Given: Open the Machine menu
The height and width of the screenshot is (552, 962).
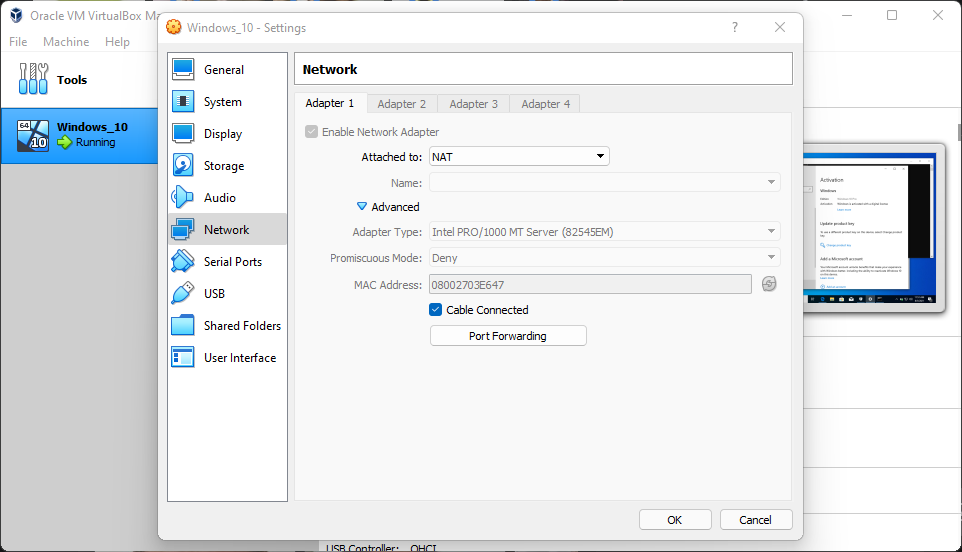Looking at the screenshot, I should click(x=66, y=42).
